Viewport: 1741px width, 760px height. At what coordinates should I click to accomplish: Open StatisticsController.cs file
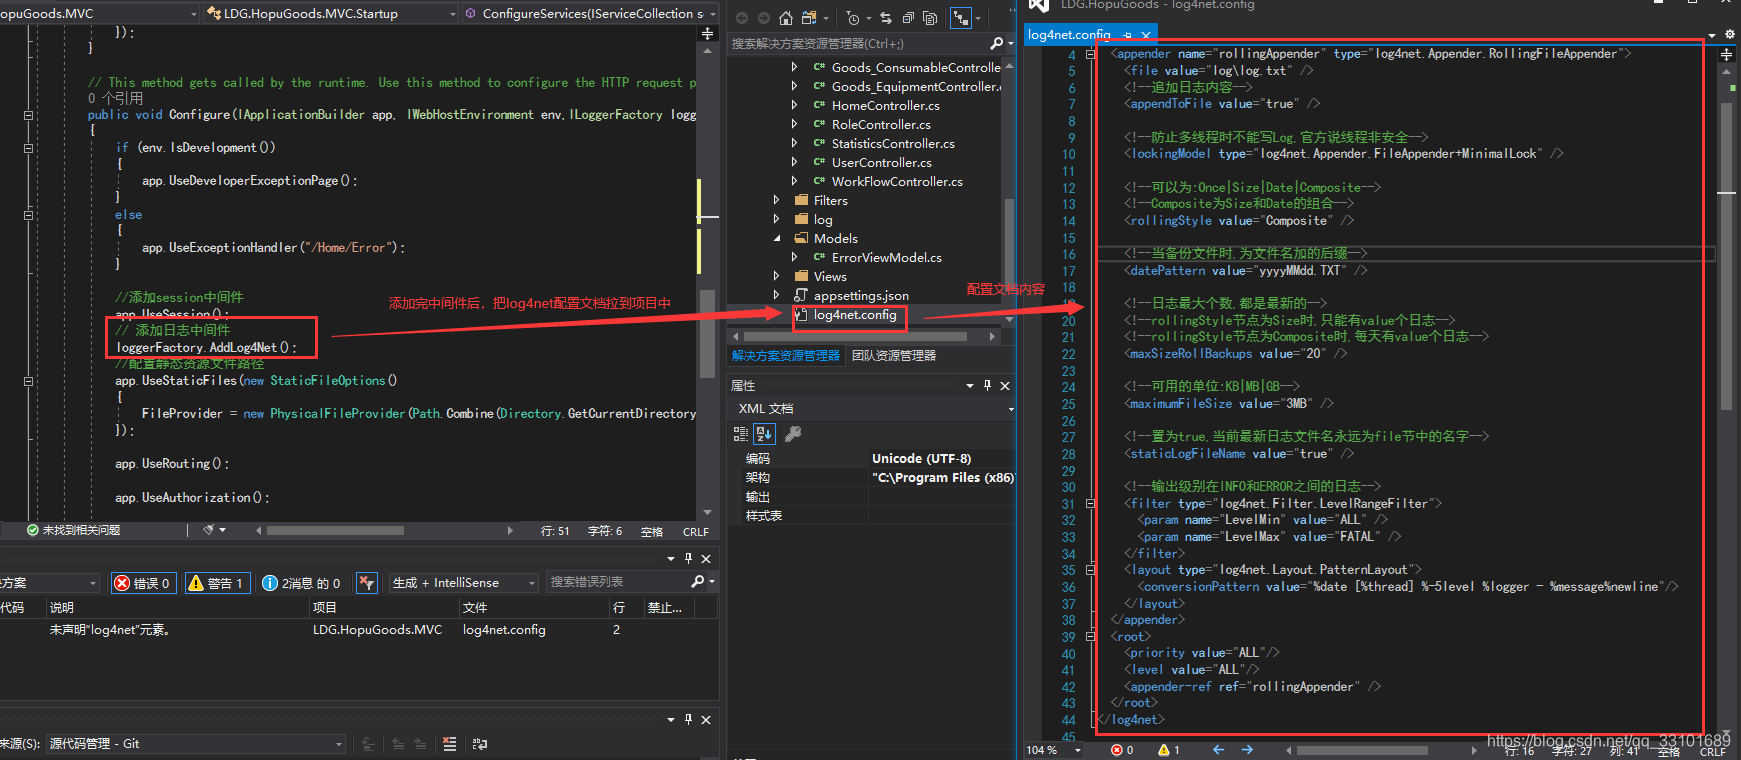893,143
